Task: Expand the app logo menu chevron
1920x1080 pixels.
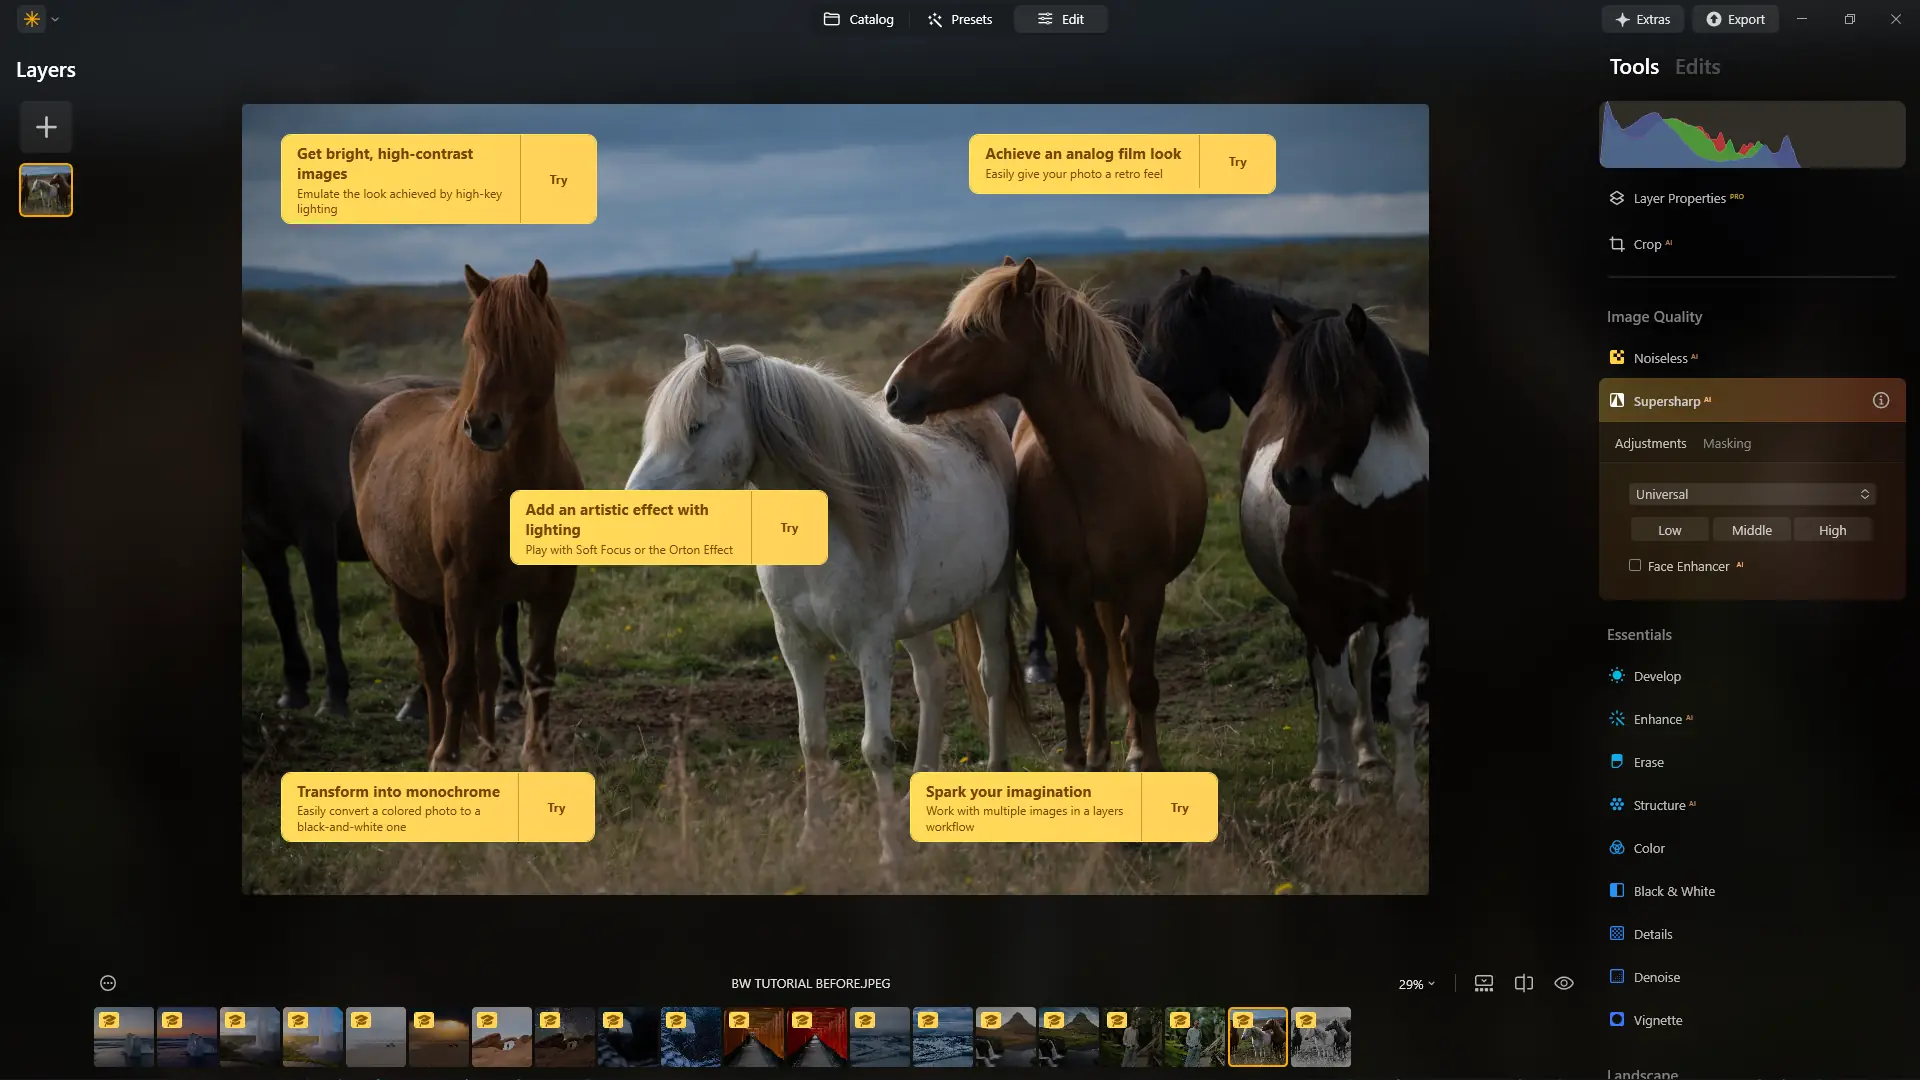Action: [55, 19]
